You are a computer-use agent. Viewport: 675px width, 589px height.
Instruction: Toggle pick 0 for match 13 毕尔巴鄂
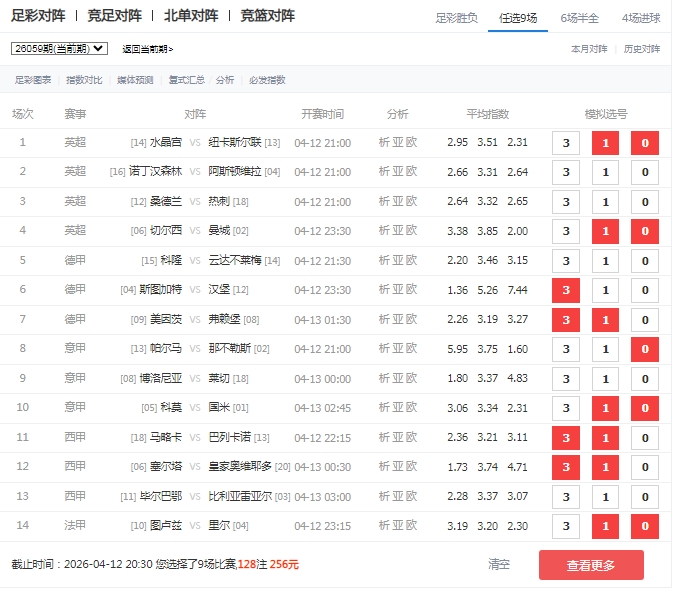click(x=645, y=497)
